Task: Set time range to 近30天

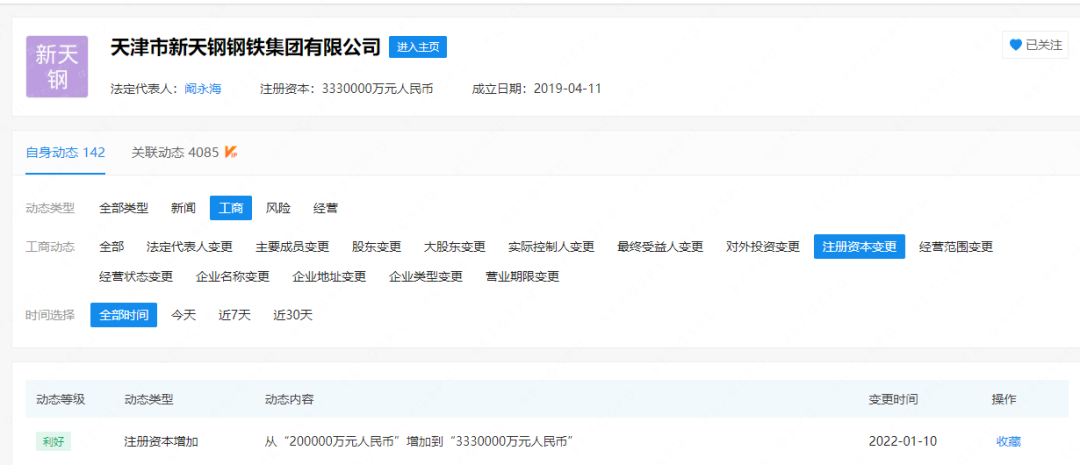Action: (293, 315)
